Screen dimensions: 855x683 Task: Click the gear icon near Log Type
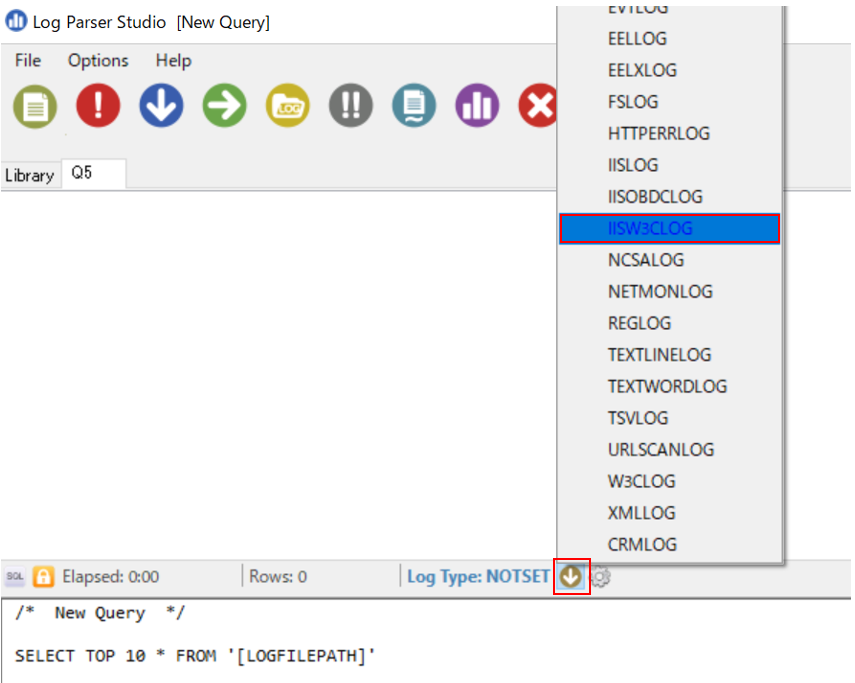coord(602,577)
